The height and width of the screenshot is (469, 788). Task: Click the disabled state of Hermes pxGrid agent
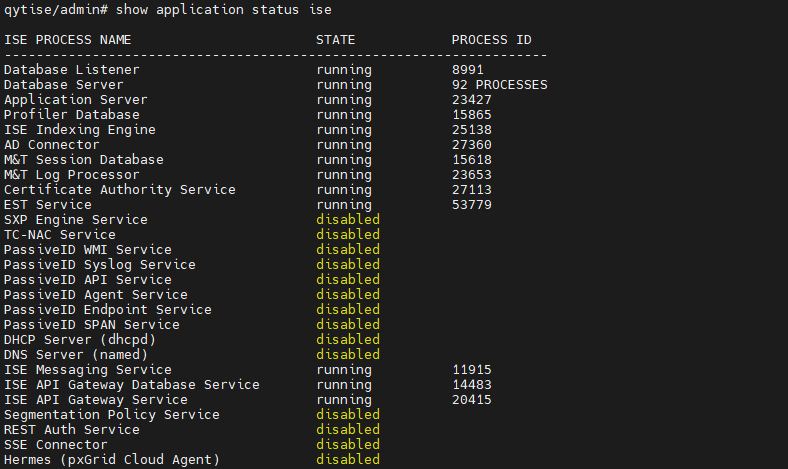point(348,460)
